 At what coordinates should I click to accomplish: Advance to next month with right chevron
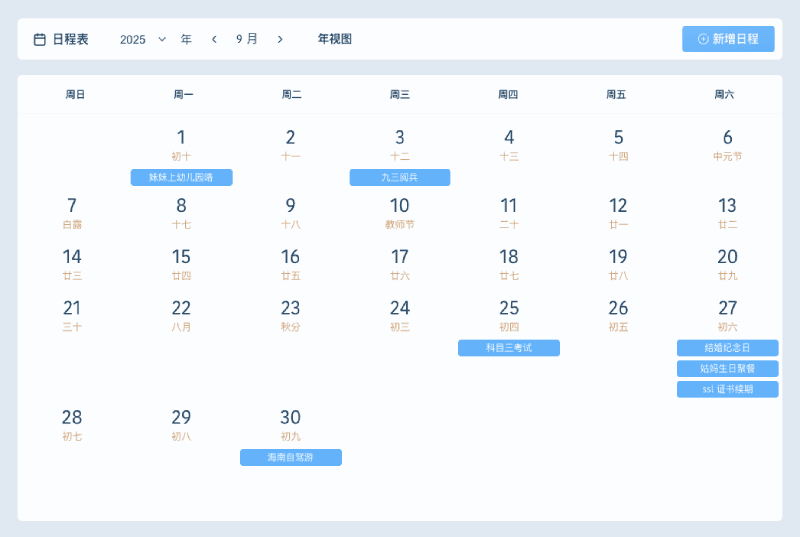pyautogui.click(x=280, y=39)
